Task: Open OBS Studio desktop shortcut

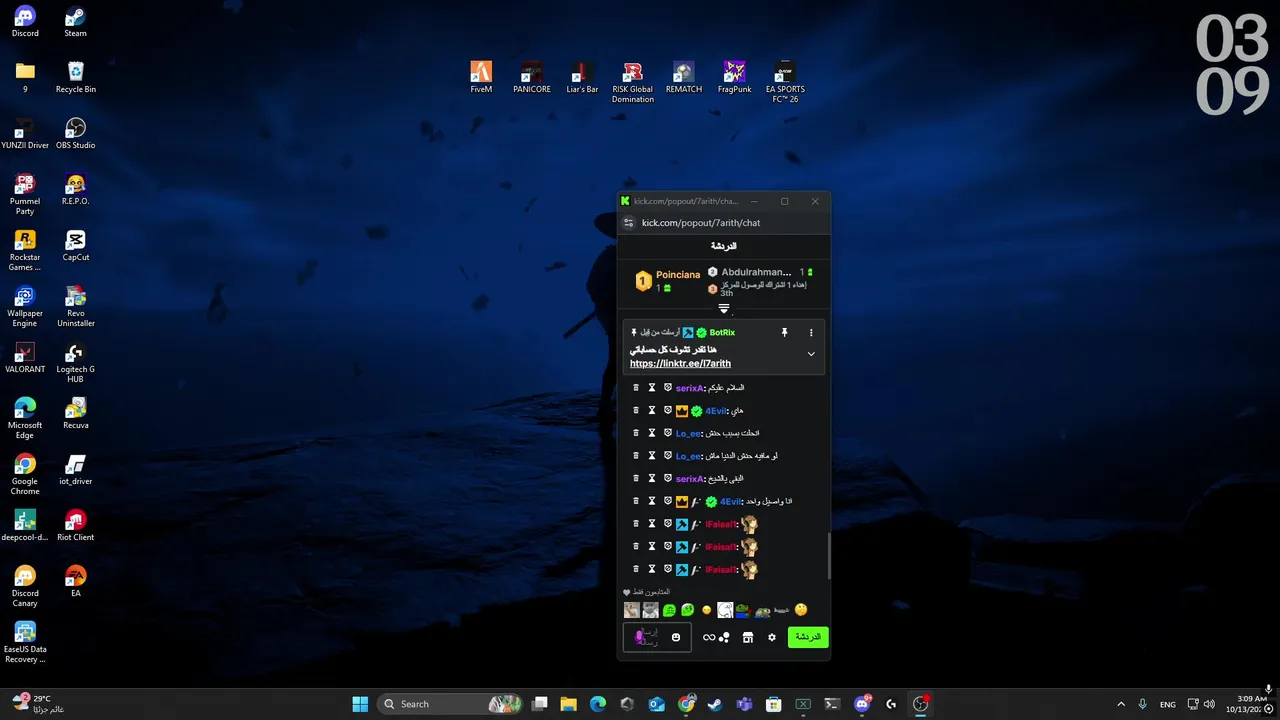Action: 75,134
